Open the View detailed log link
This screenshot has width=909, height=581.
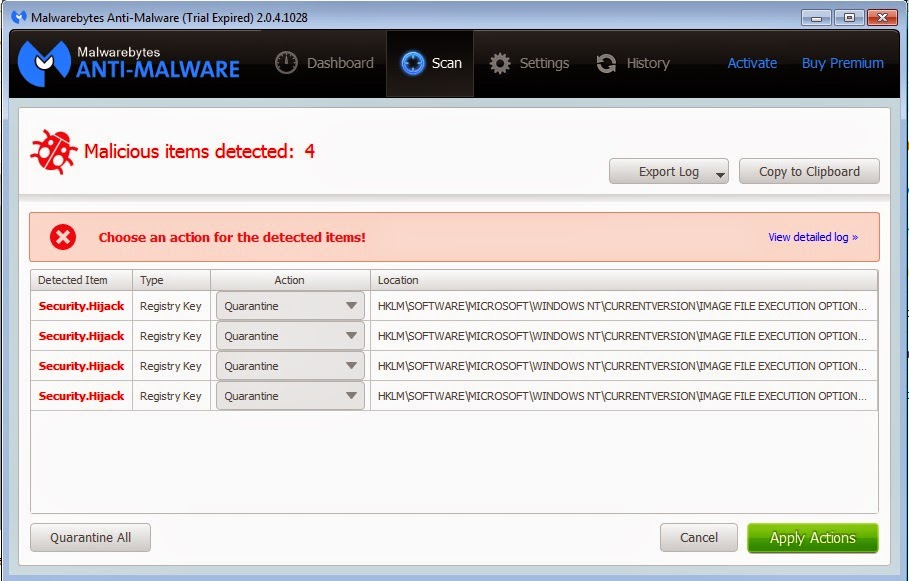click(x=813, y=237)
